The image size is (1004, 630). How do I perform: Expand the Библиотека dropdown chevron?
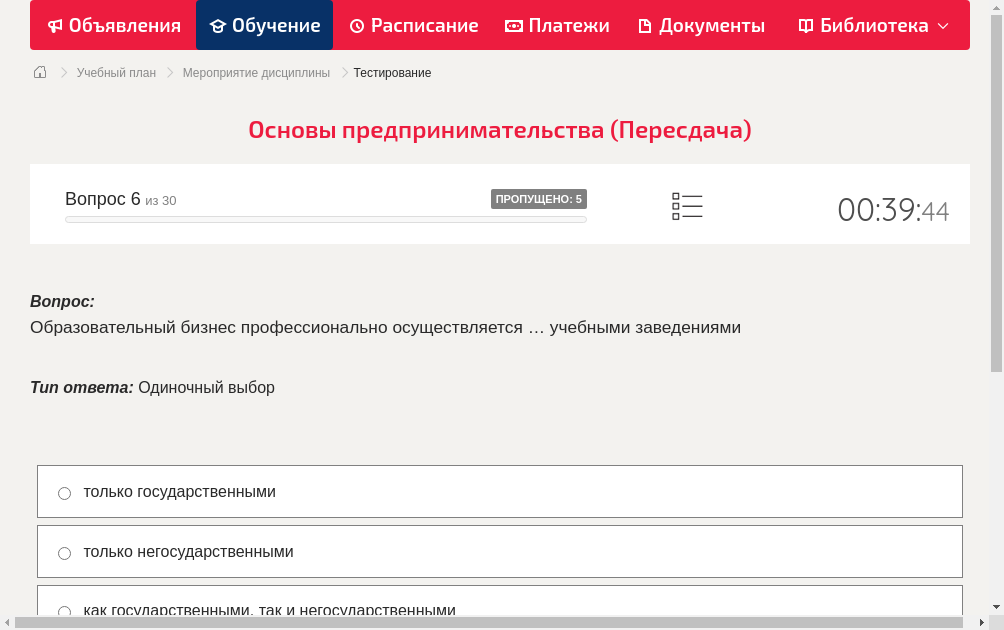tap(940, 26)
